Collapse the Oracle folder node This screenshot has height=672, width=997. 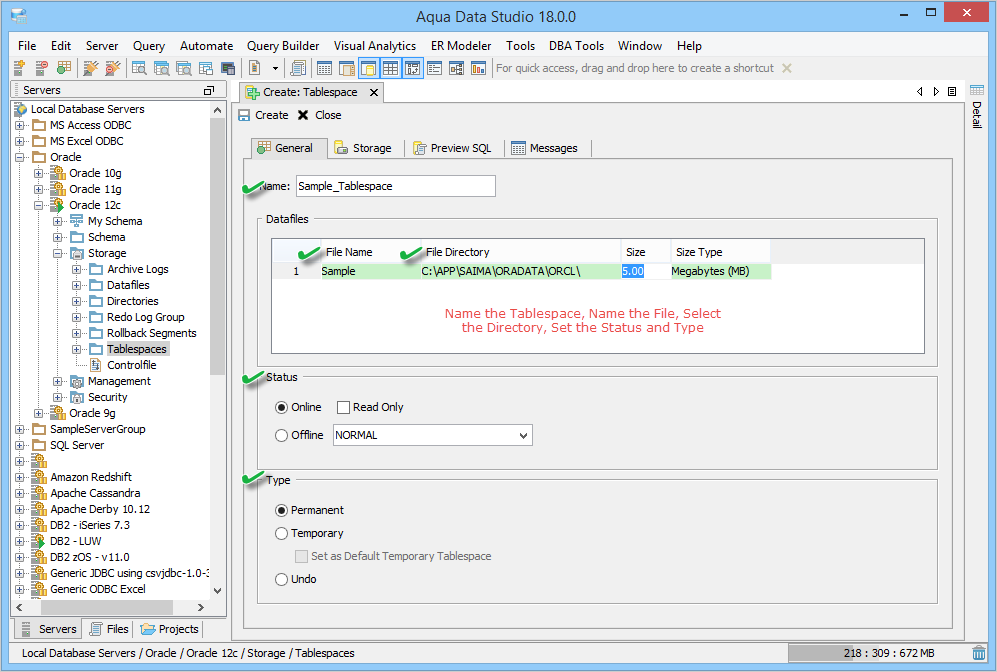point(20,157)
